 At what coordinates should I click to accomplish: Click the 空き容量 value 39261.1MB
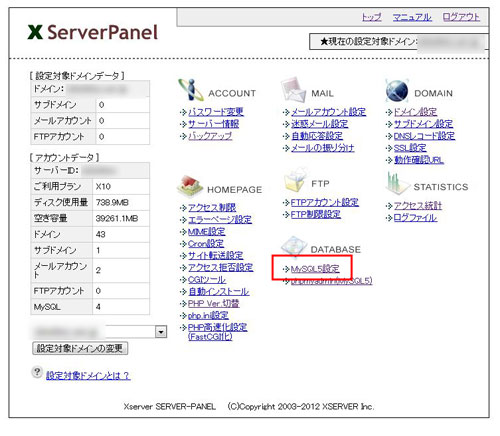117,218
